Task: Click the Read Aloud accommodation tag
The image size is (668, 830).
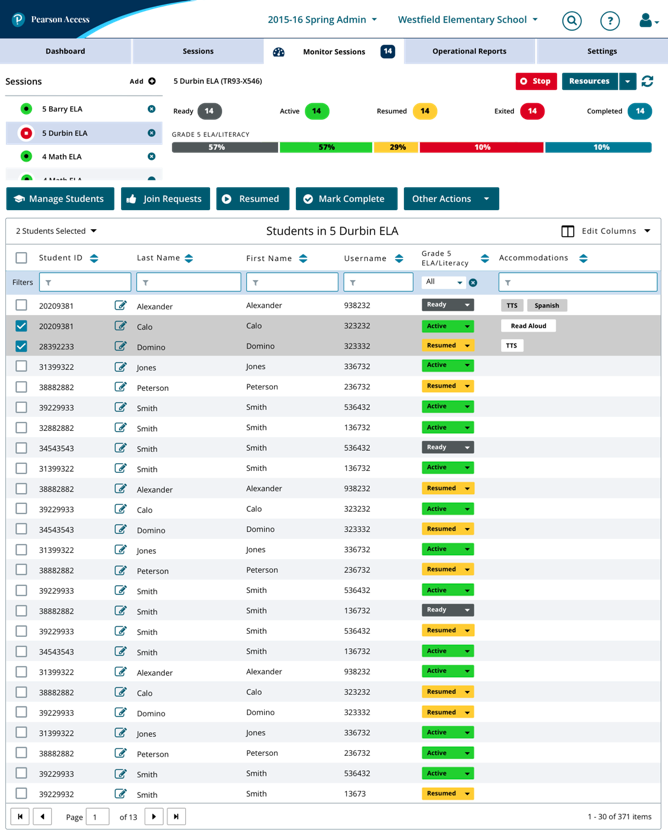Action: pos(528,326)
